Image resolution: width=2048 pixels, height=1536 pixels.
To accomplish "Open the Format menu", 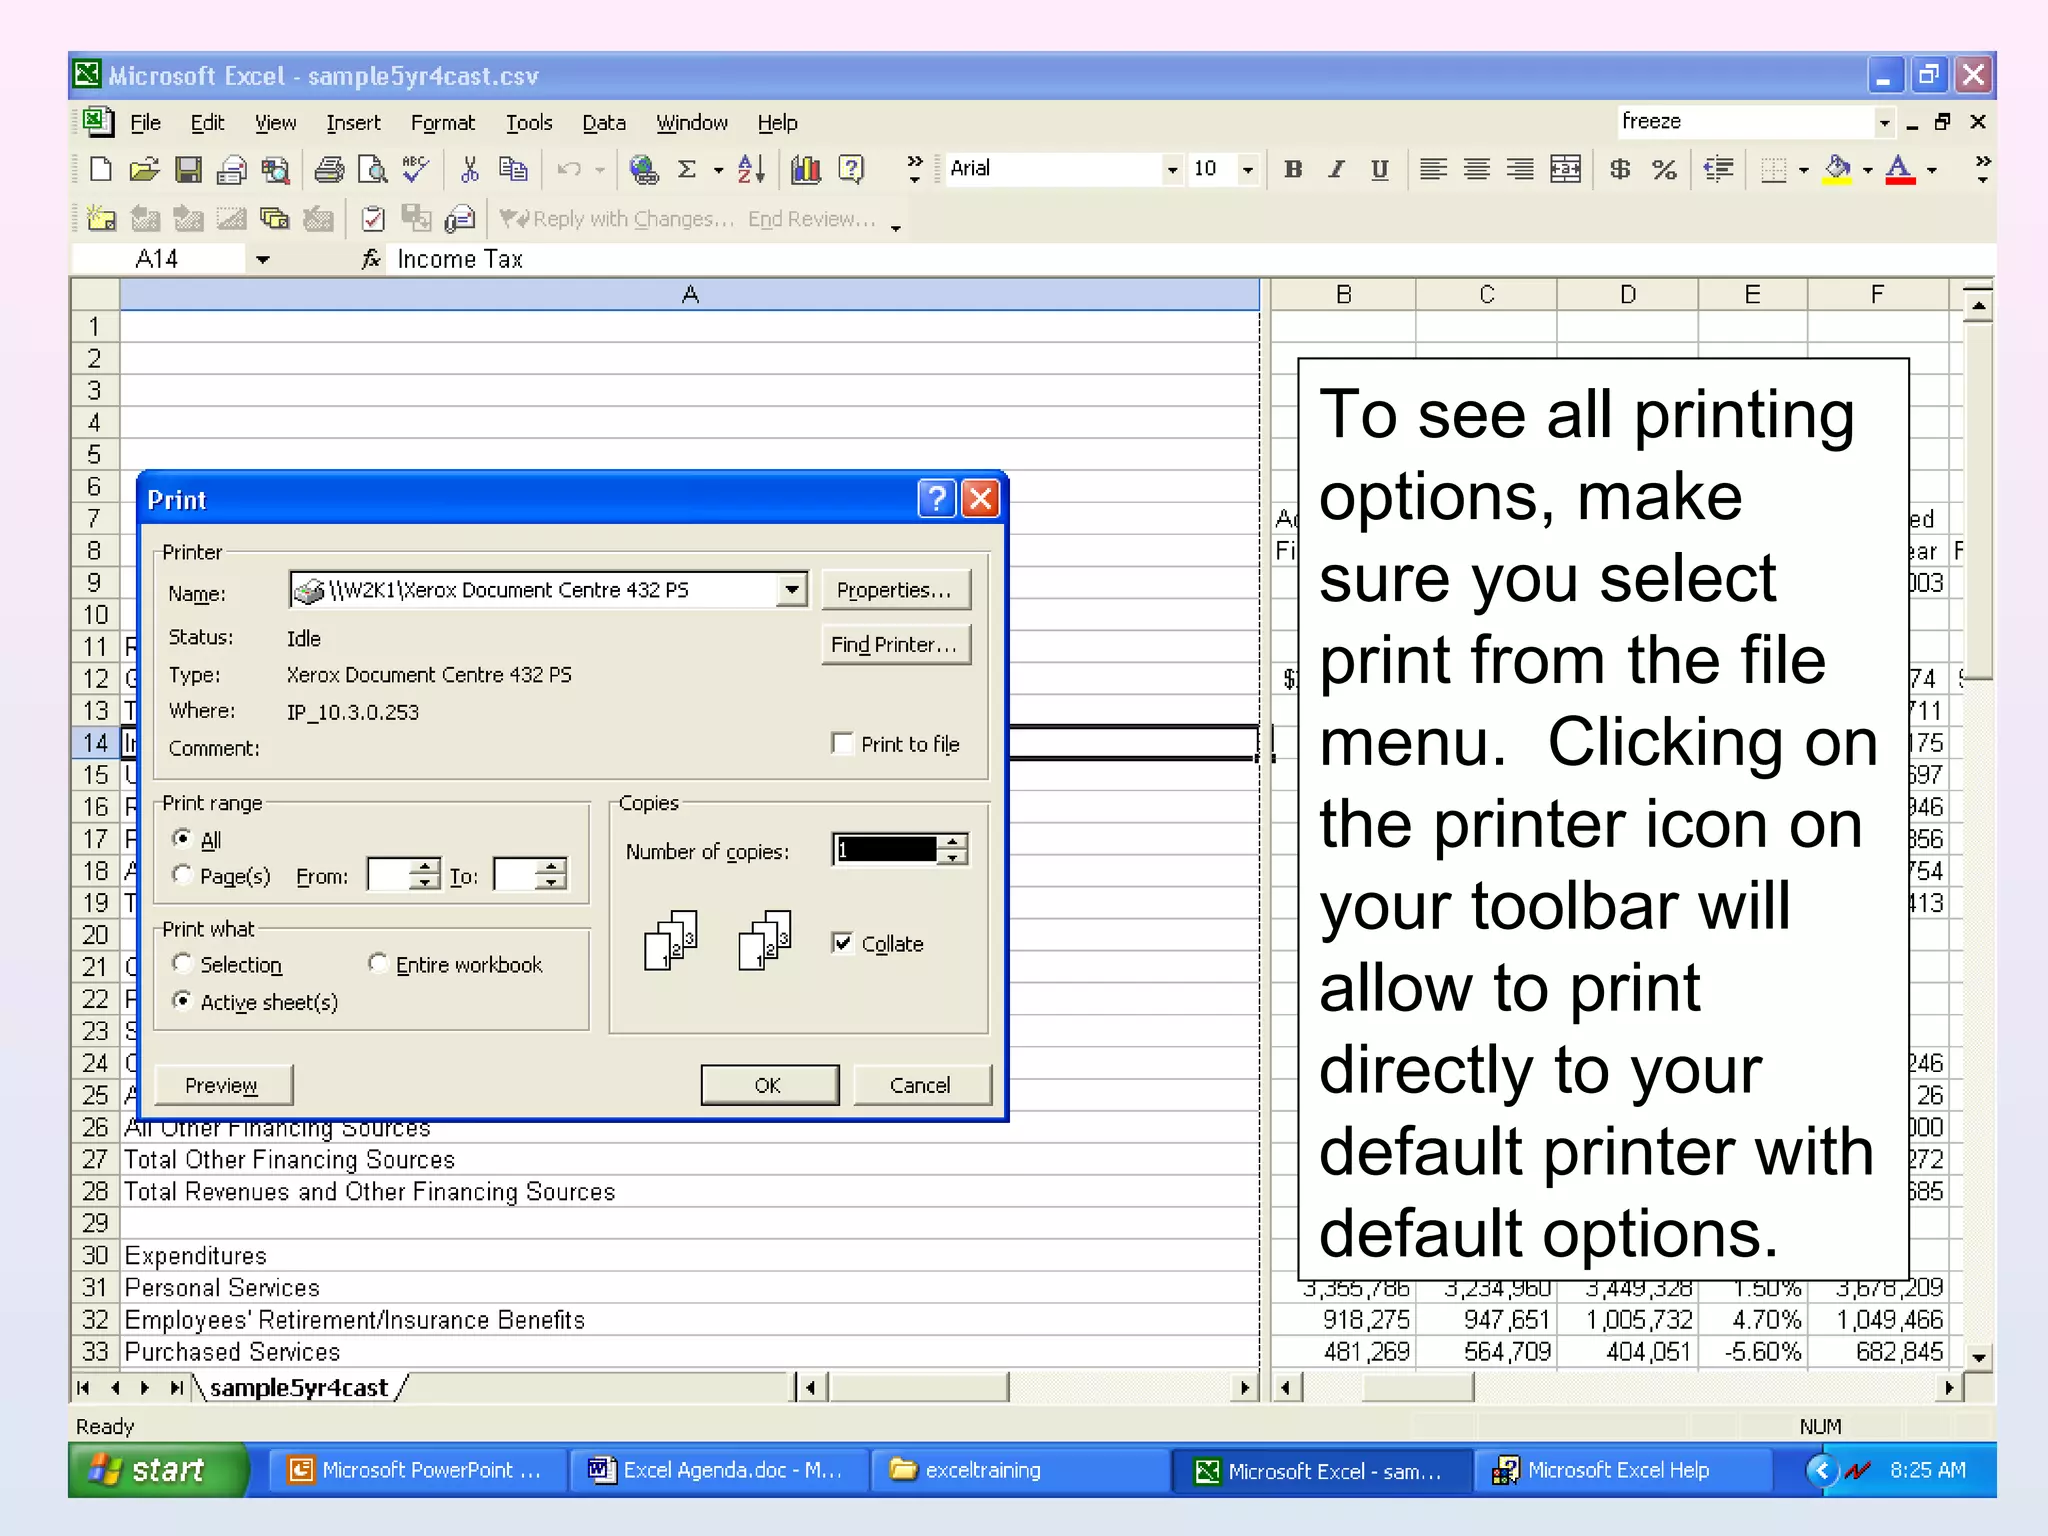I will [x=442, y=123].
